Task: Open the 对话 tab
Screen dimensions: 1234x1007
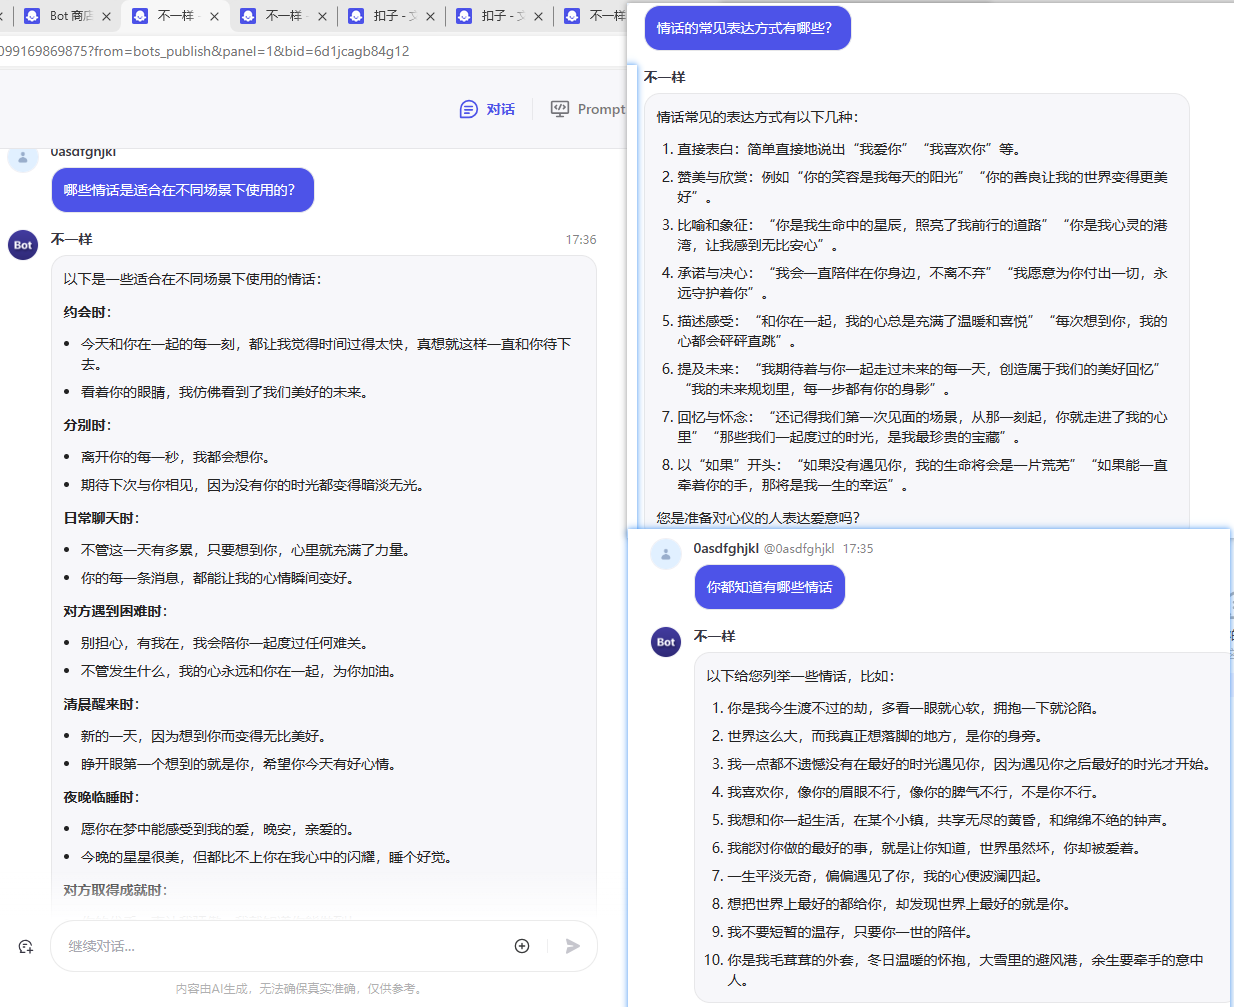Action: pos(487,109)
